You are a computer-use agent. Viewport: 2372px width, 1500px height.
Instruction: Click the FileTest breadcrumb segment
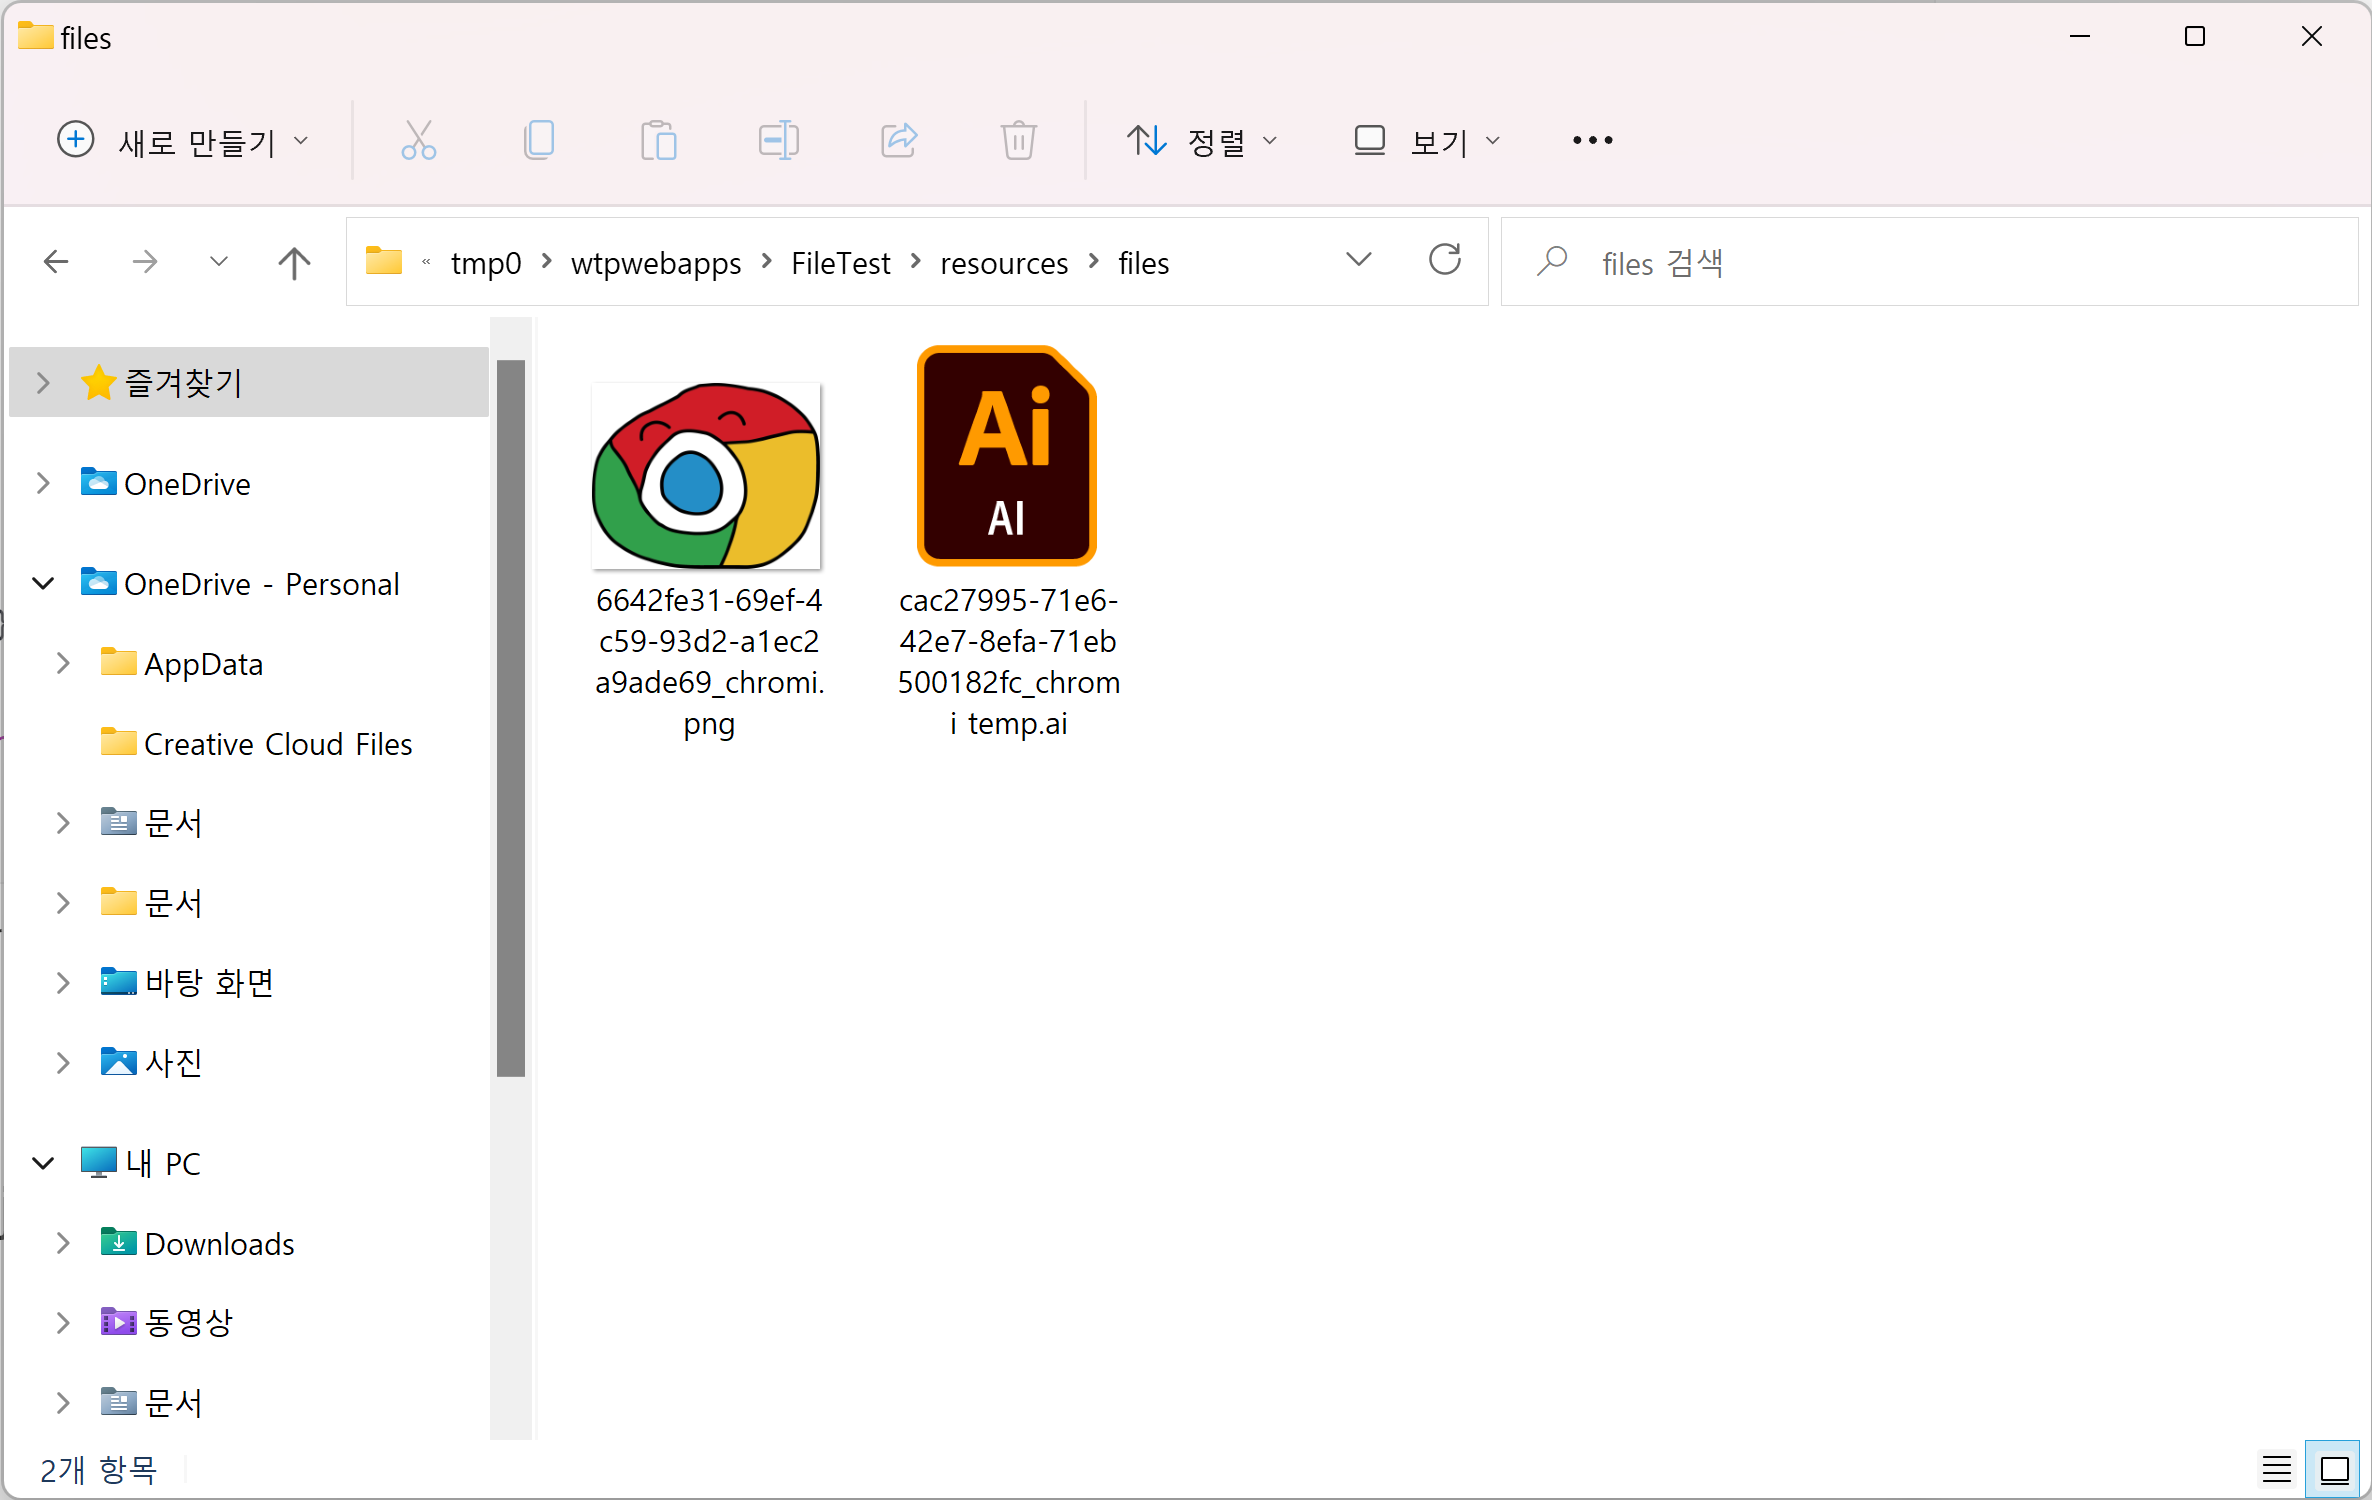[x=840, y=263]
